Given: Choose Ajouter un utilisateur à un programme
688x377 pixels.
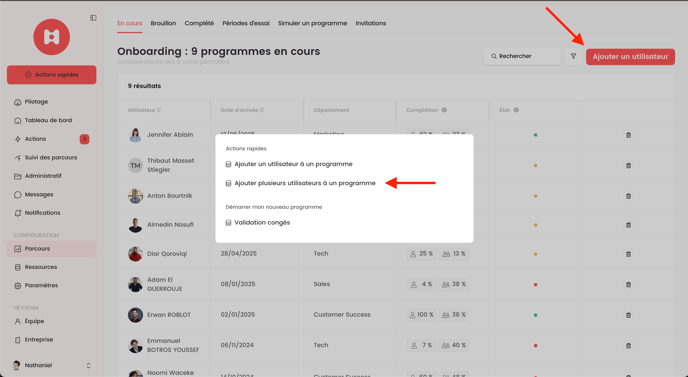Looking at the screenshot, I should pyautogui.click(x=289, y=164).
